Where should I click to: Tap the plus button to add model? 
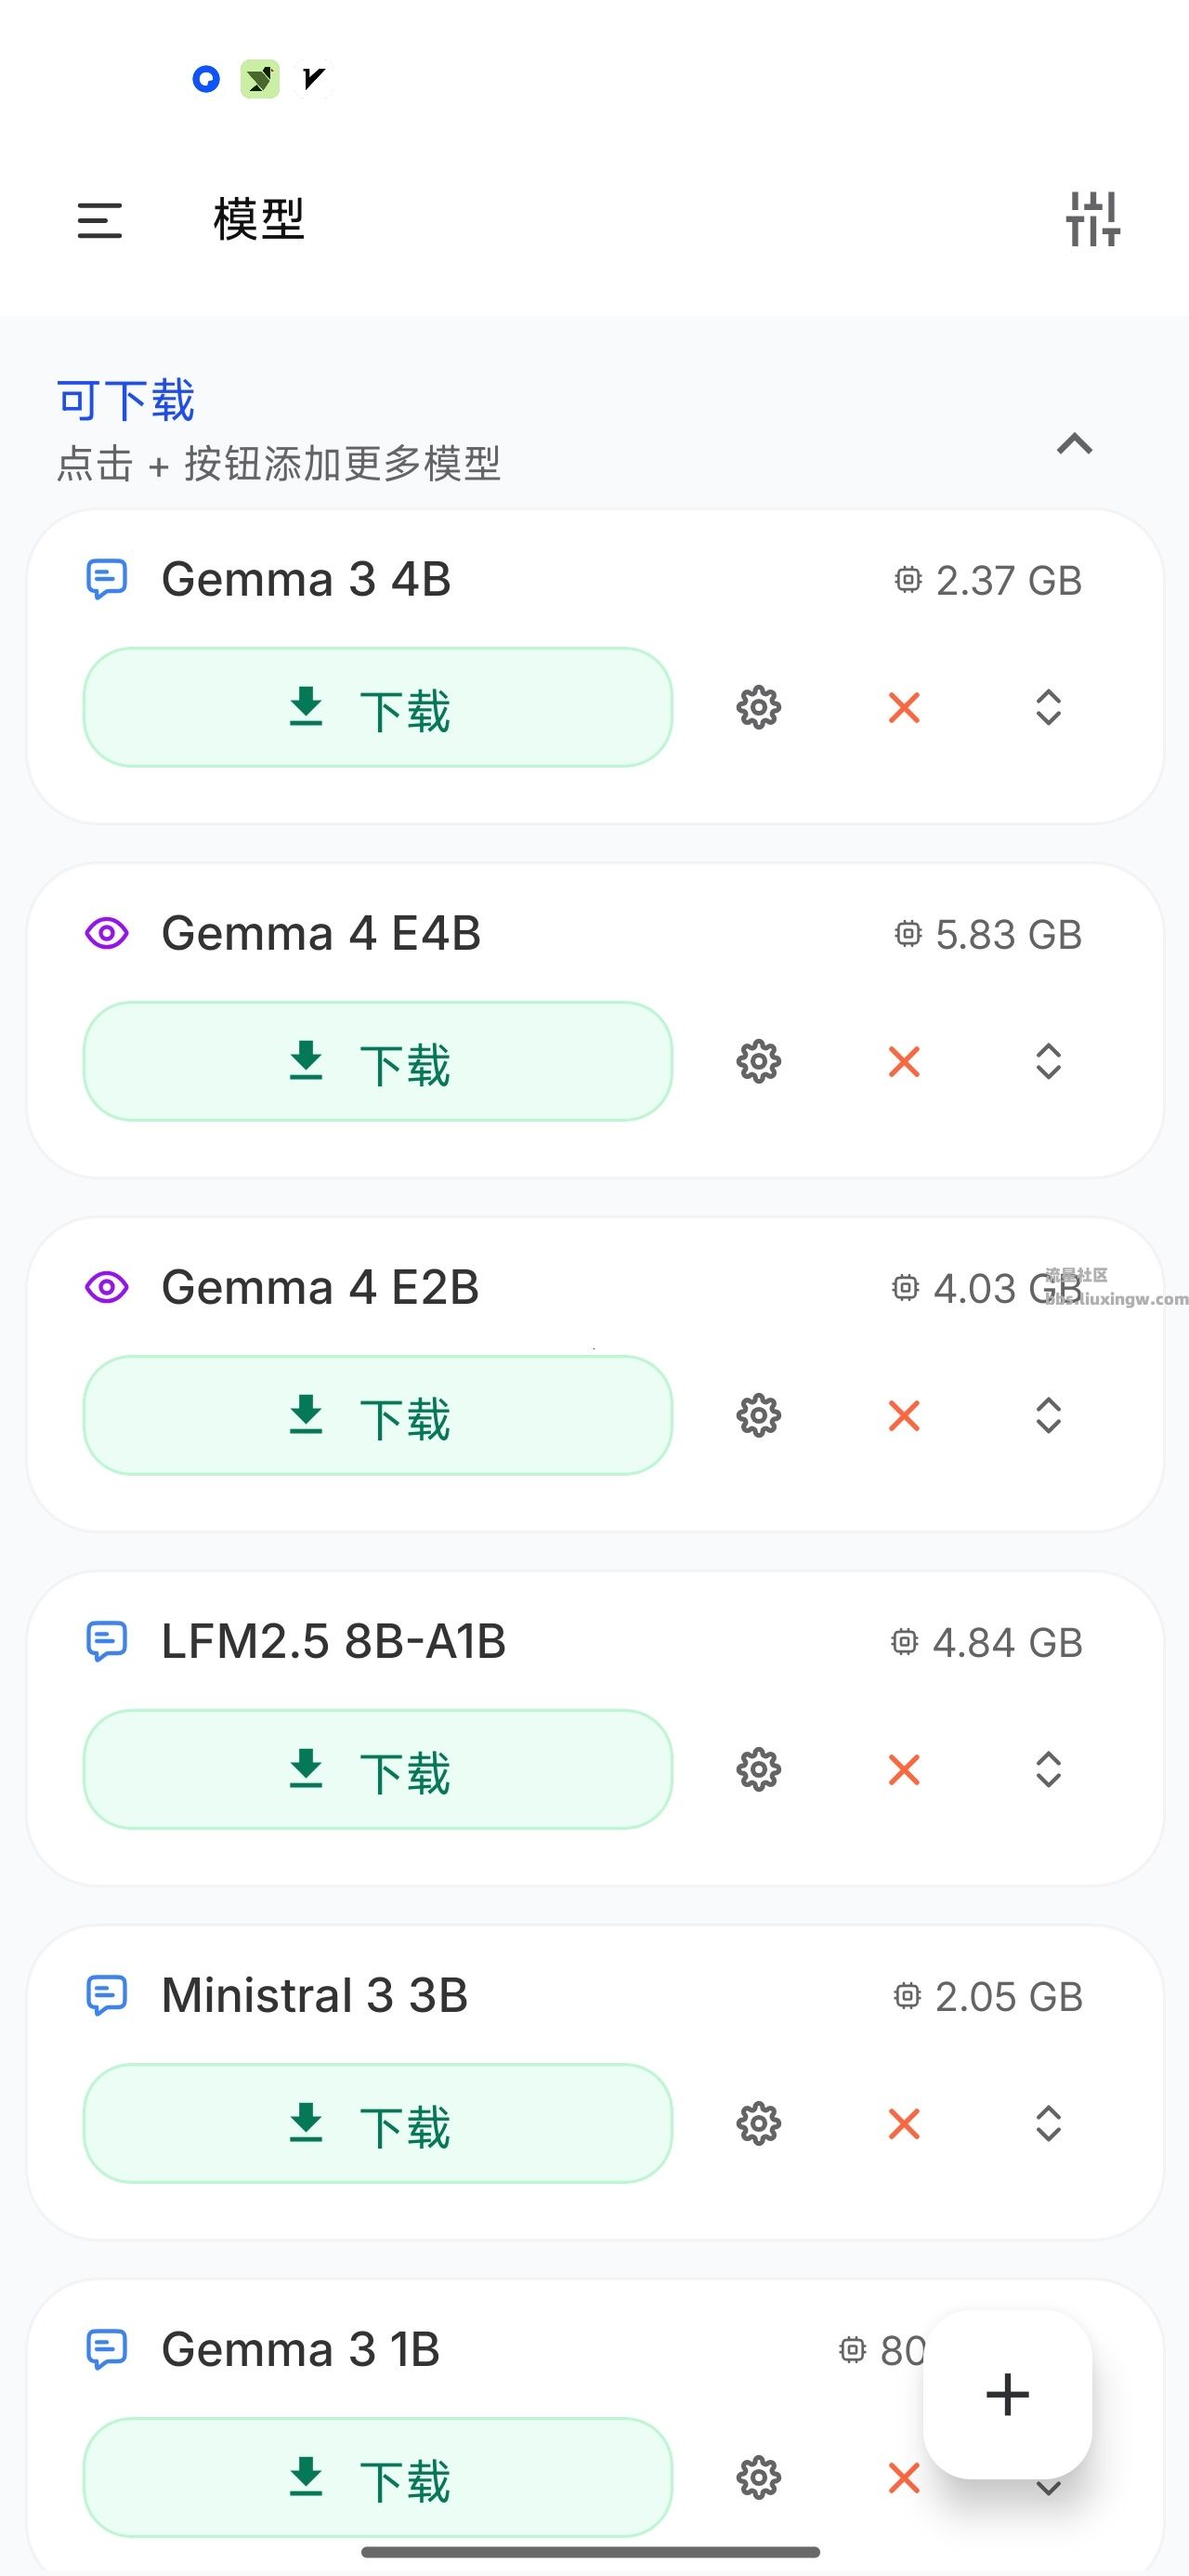[1007, 2395]
